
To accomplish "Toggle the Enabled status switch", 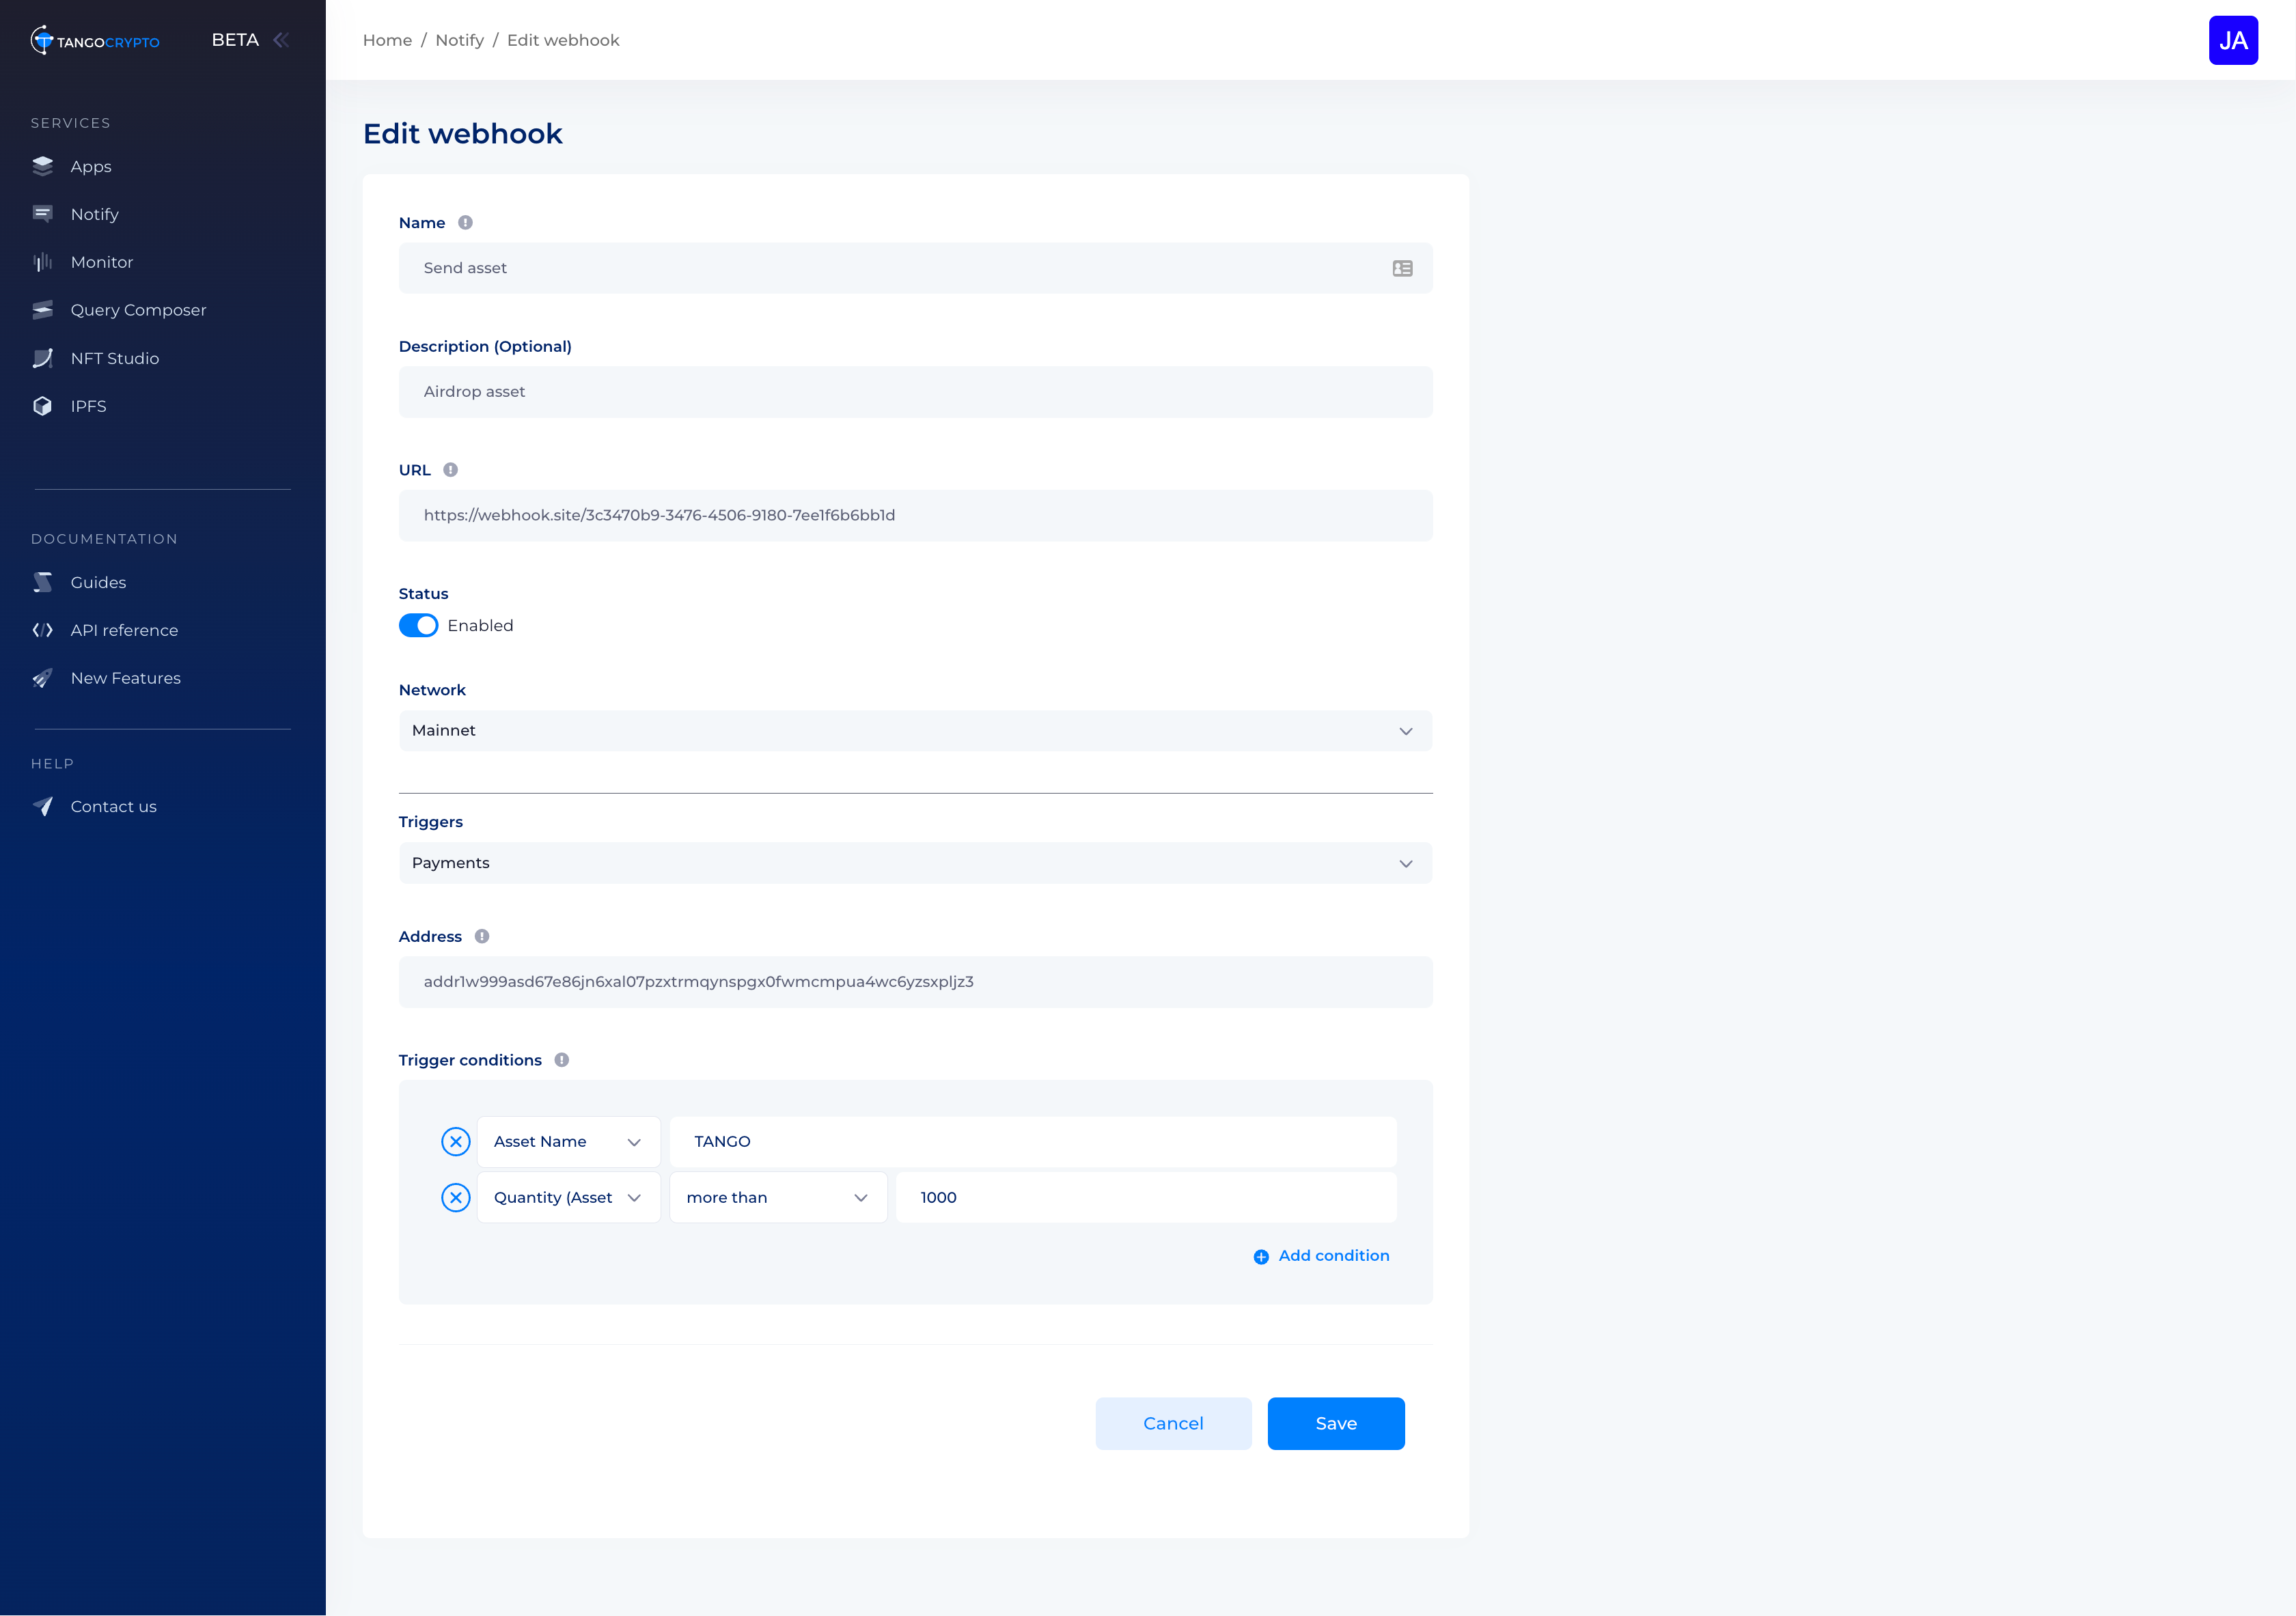I will click(418, 626).
